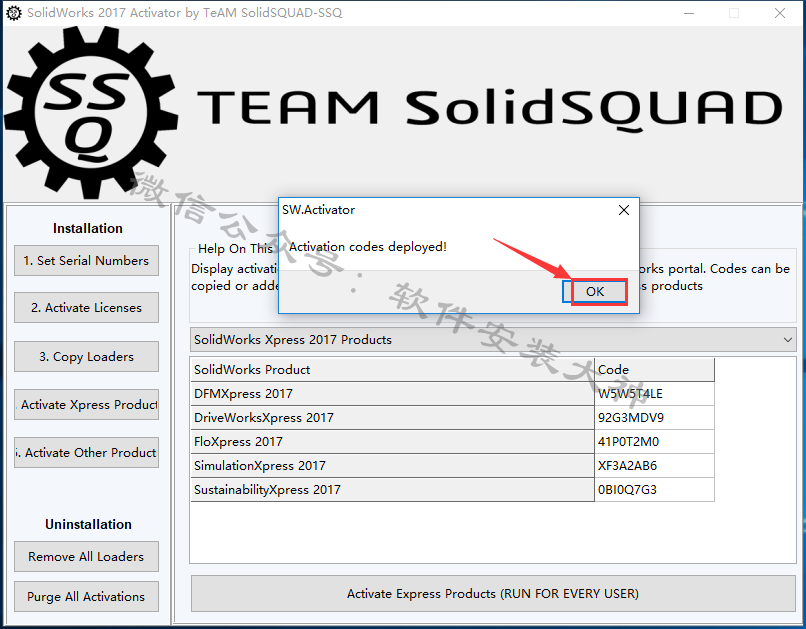
Task: Minimize the SolidWorks Activator window
Action: point(689,13)
